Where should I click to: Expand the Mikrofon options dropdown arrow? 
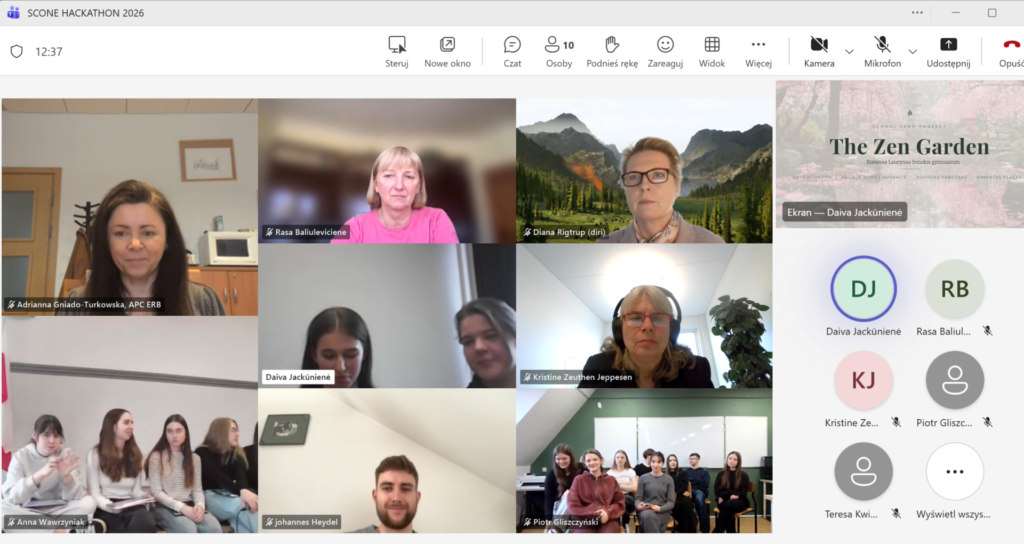(x=912, y=51)
